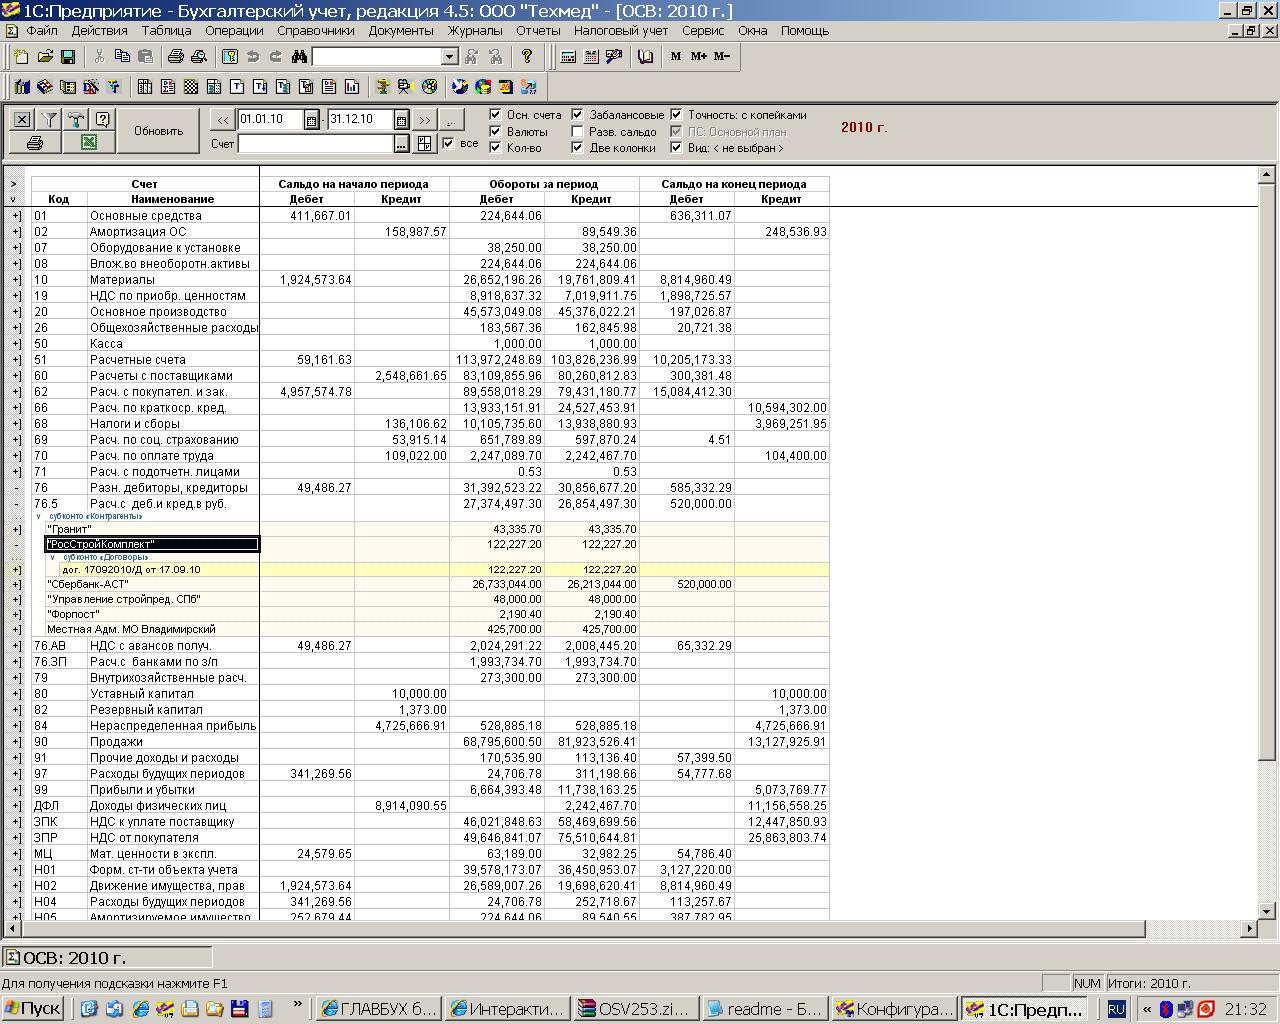Enable the Разв. сальдо checkbox
Viewport: 1280px width, 1024px height.
[x=578, y=131]
